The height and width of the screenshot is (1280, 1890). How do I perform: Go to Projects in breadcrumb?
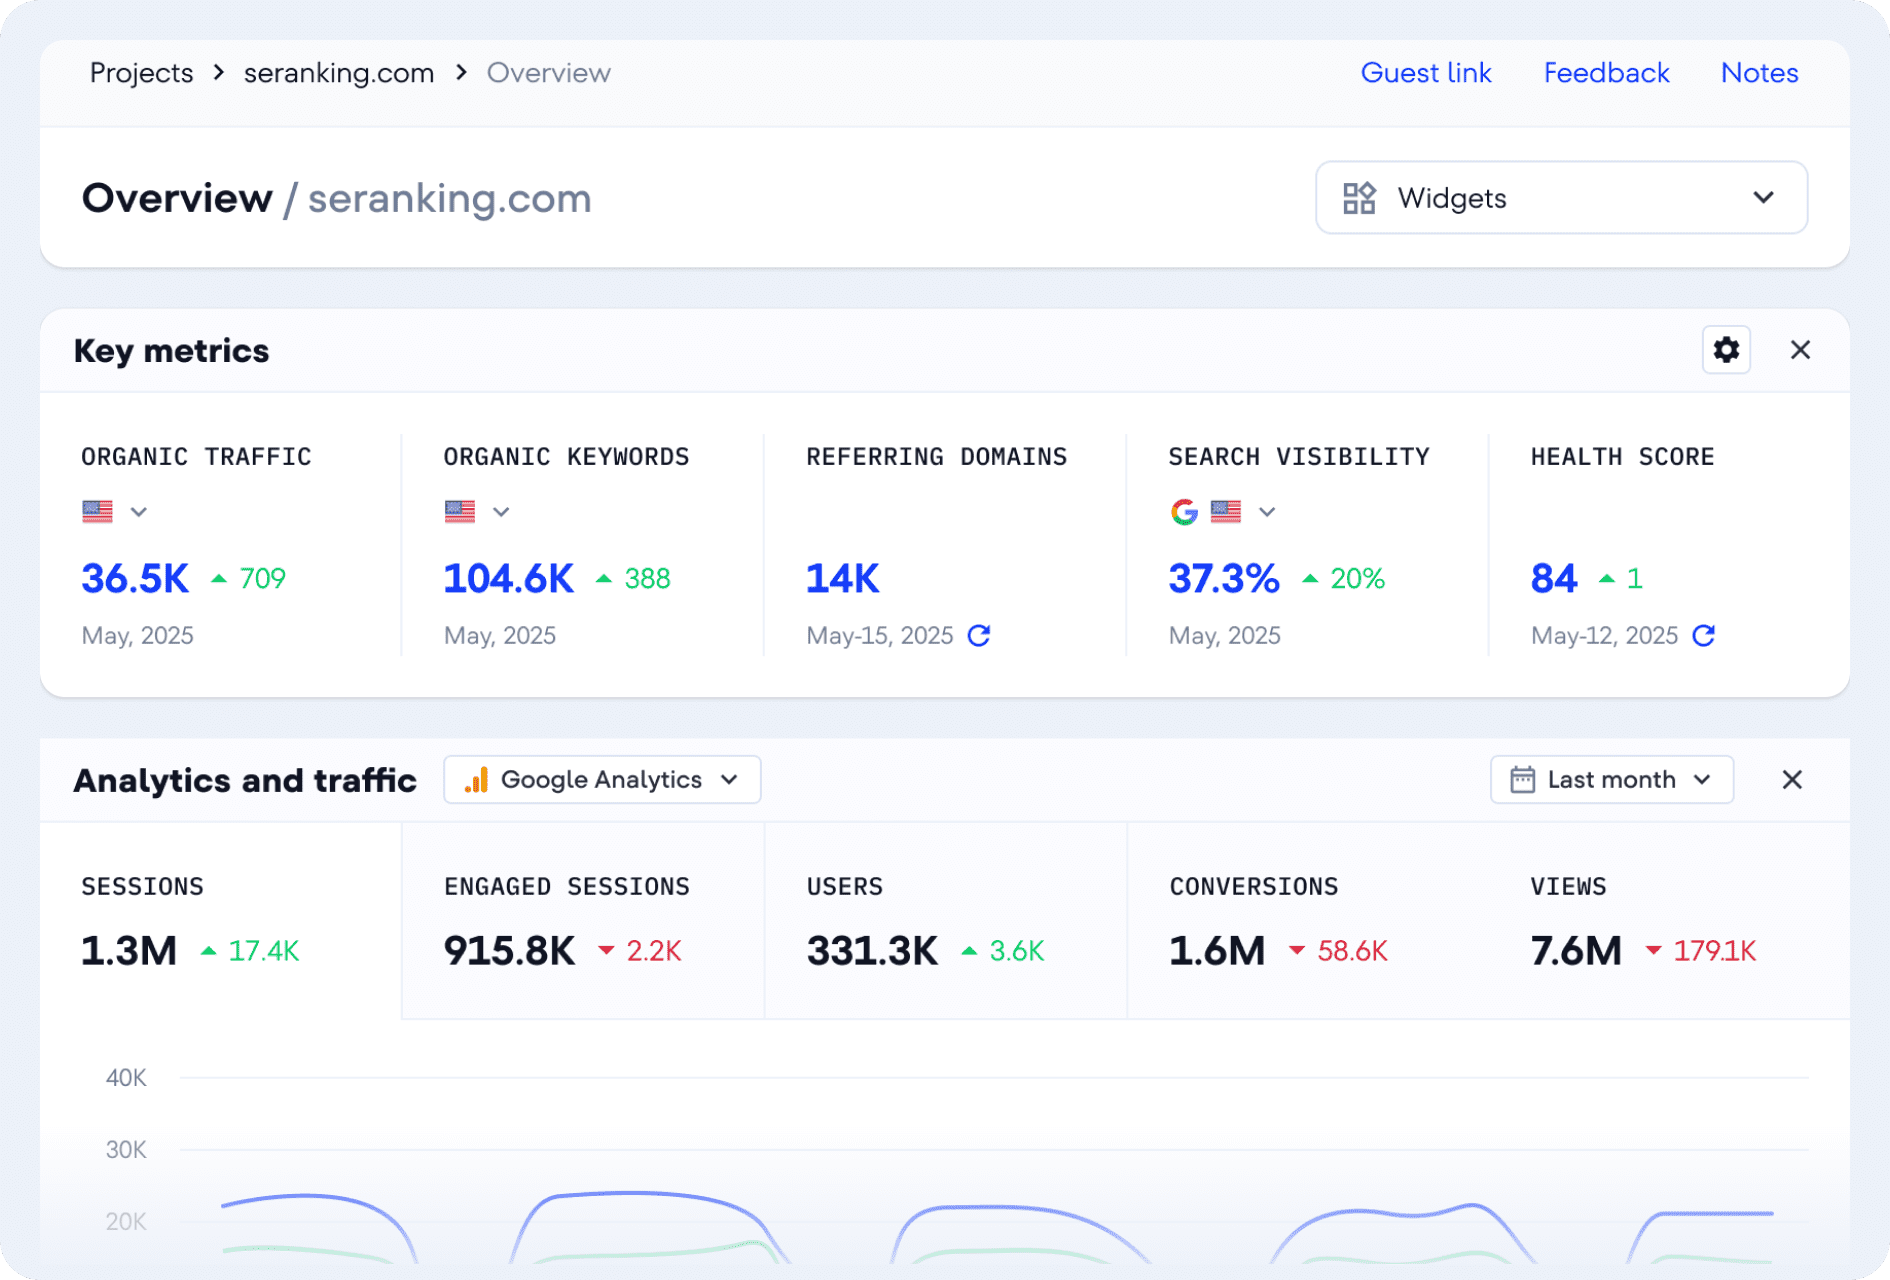pyautogui.click(x=141, y=73)
